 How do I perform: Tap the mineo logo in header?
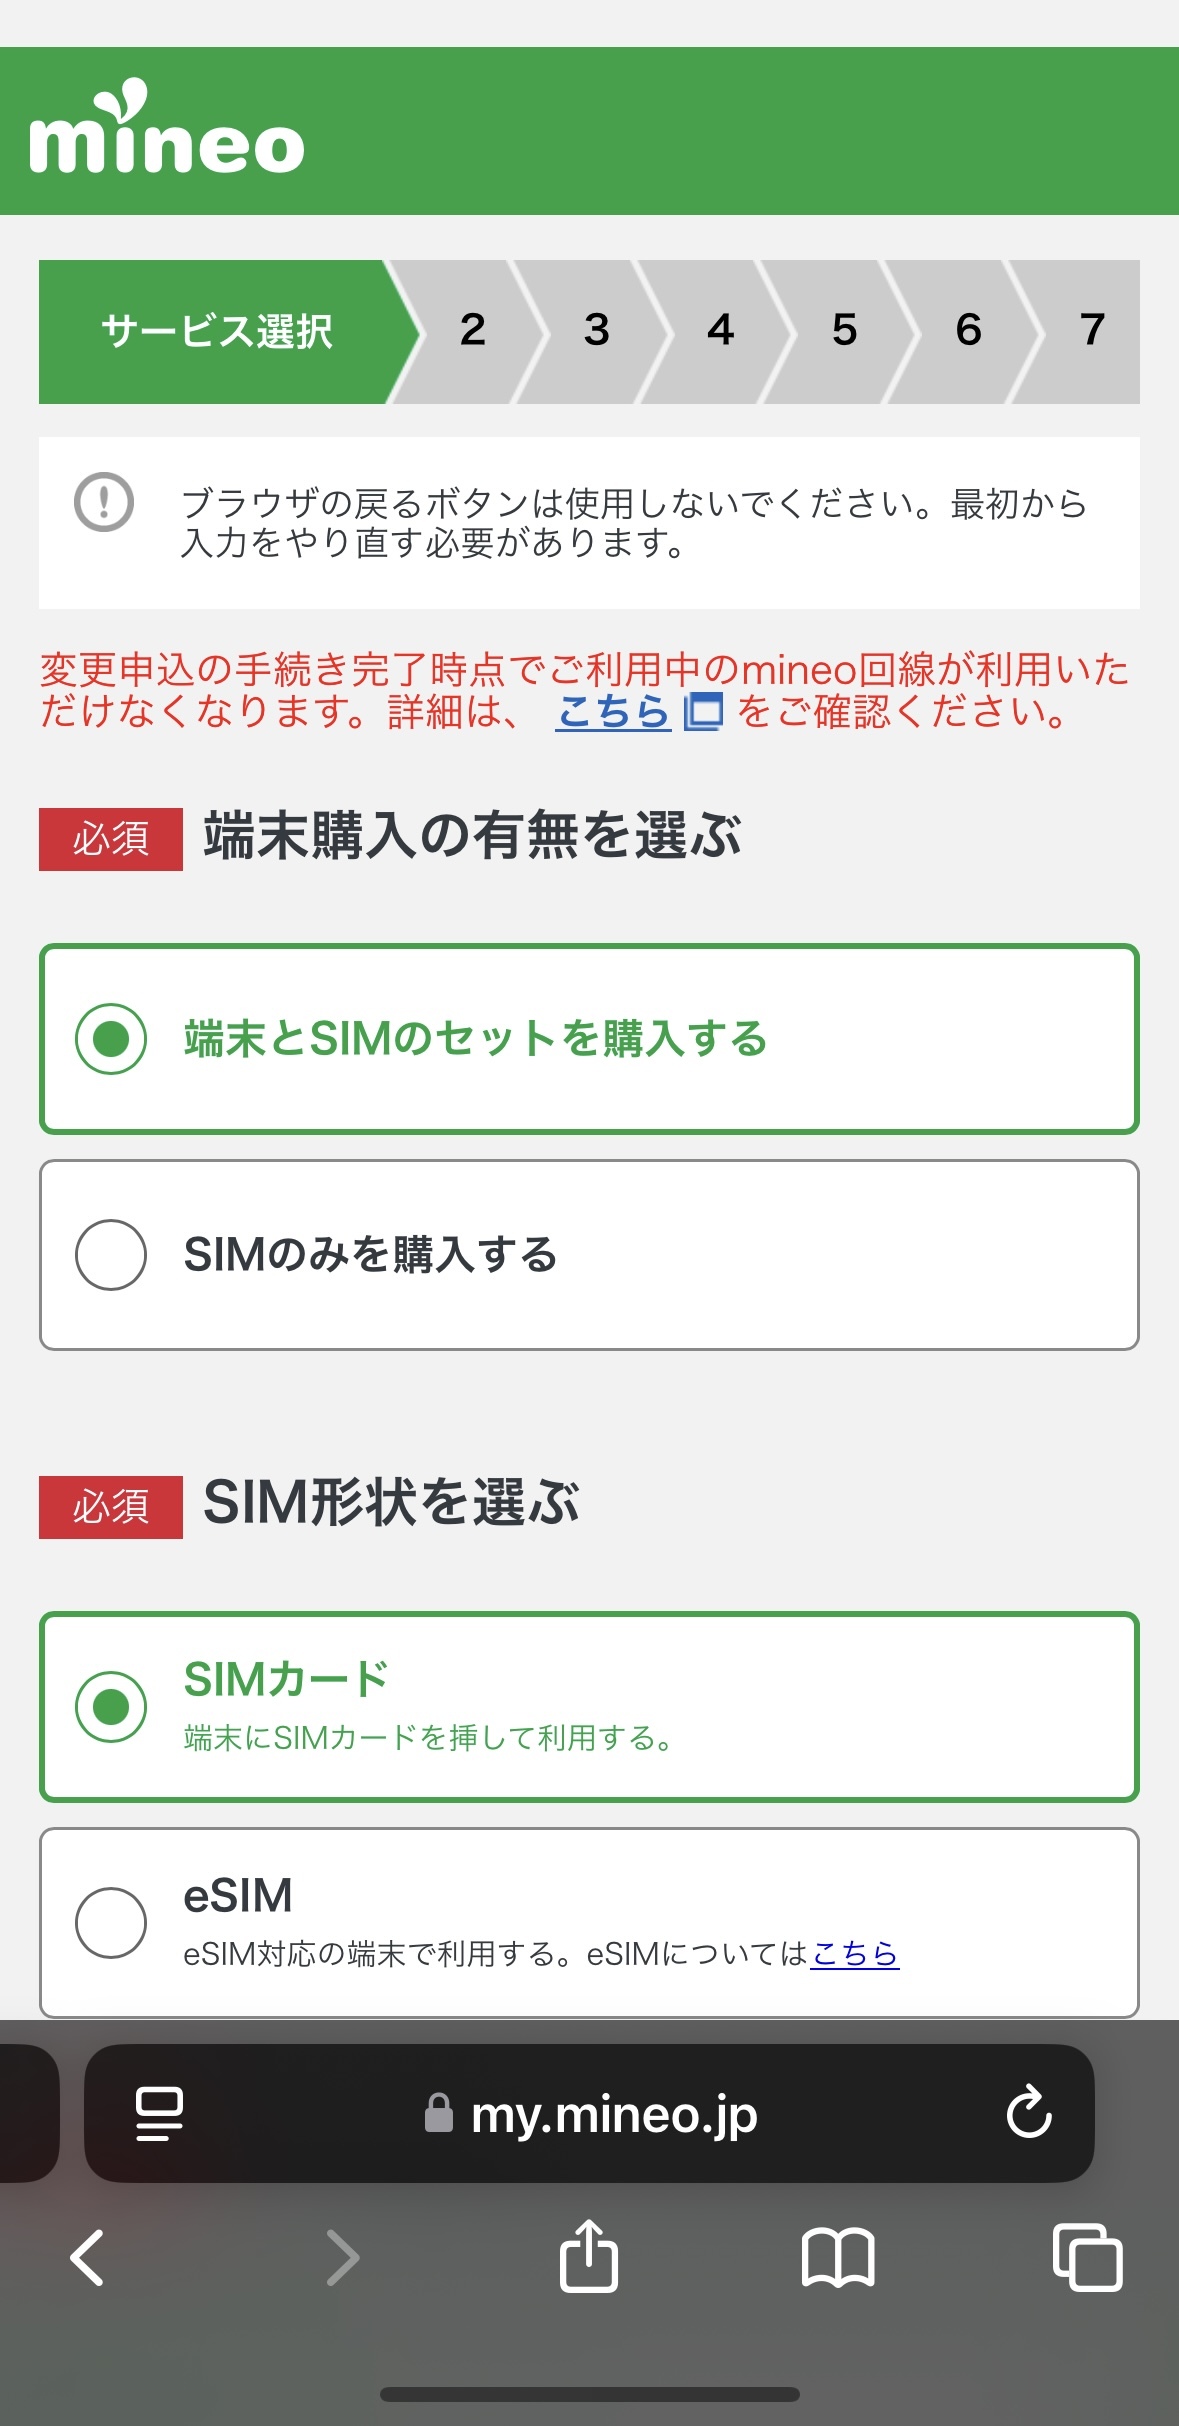[x=167, y=131]
